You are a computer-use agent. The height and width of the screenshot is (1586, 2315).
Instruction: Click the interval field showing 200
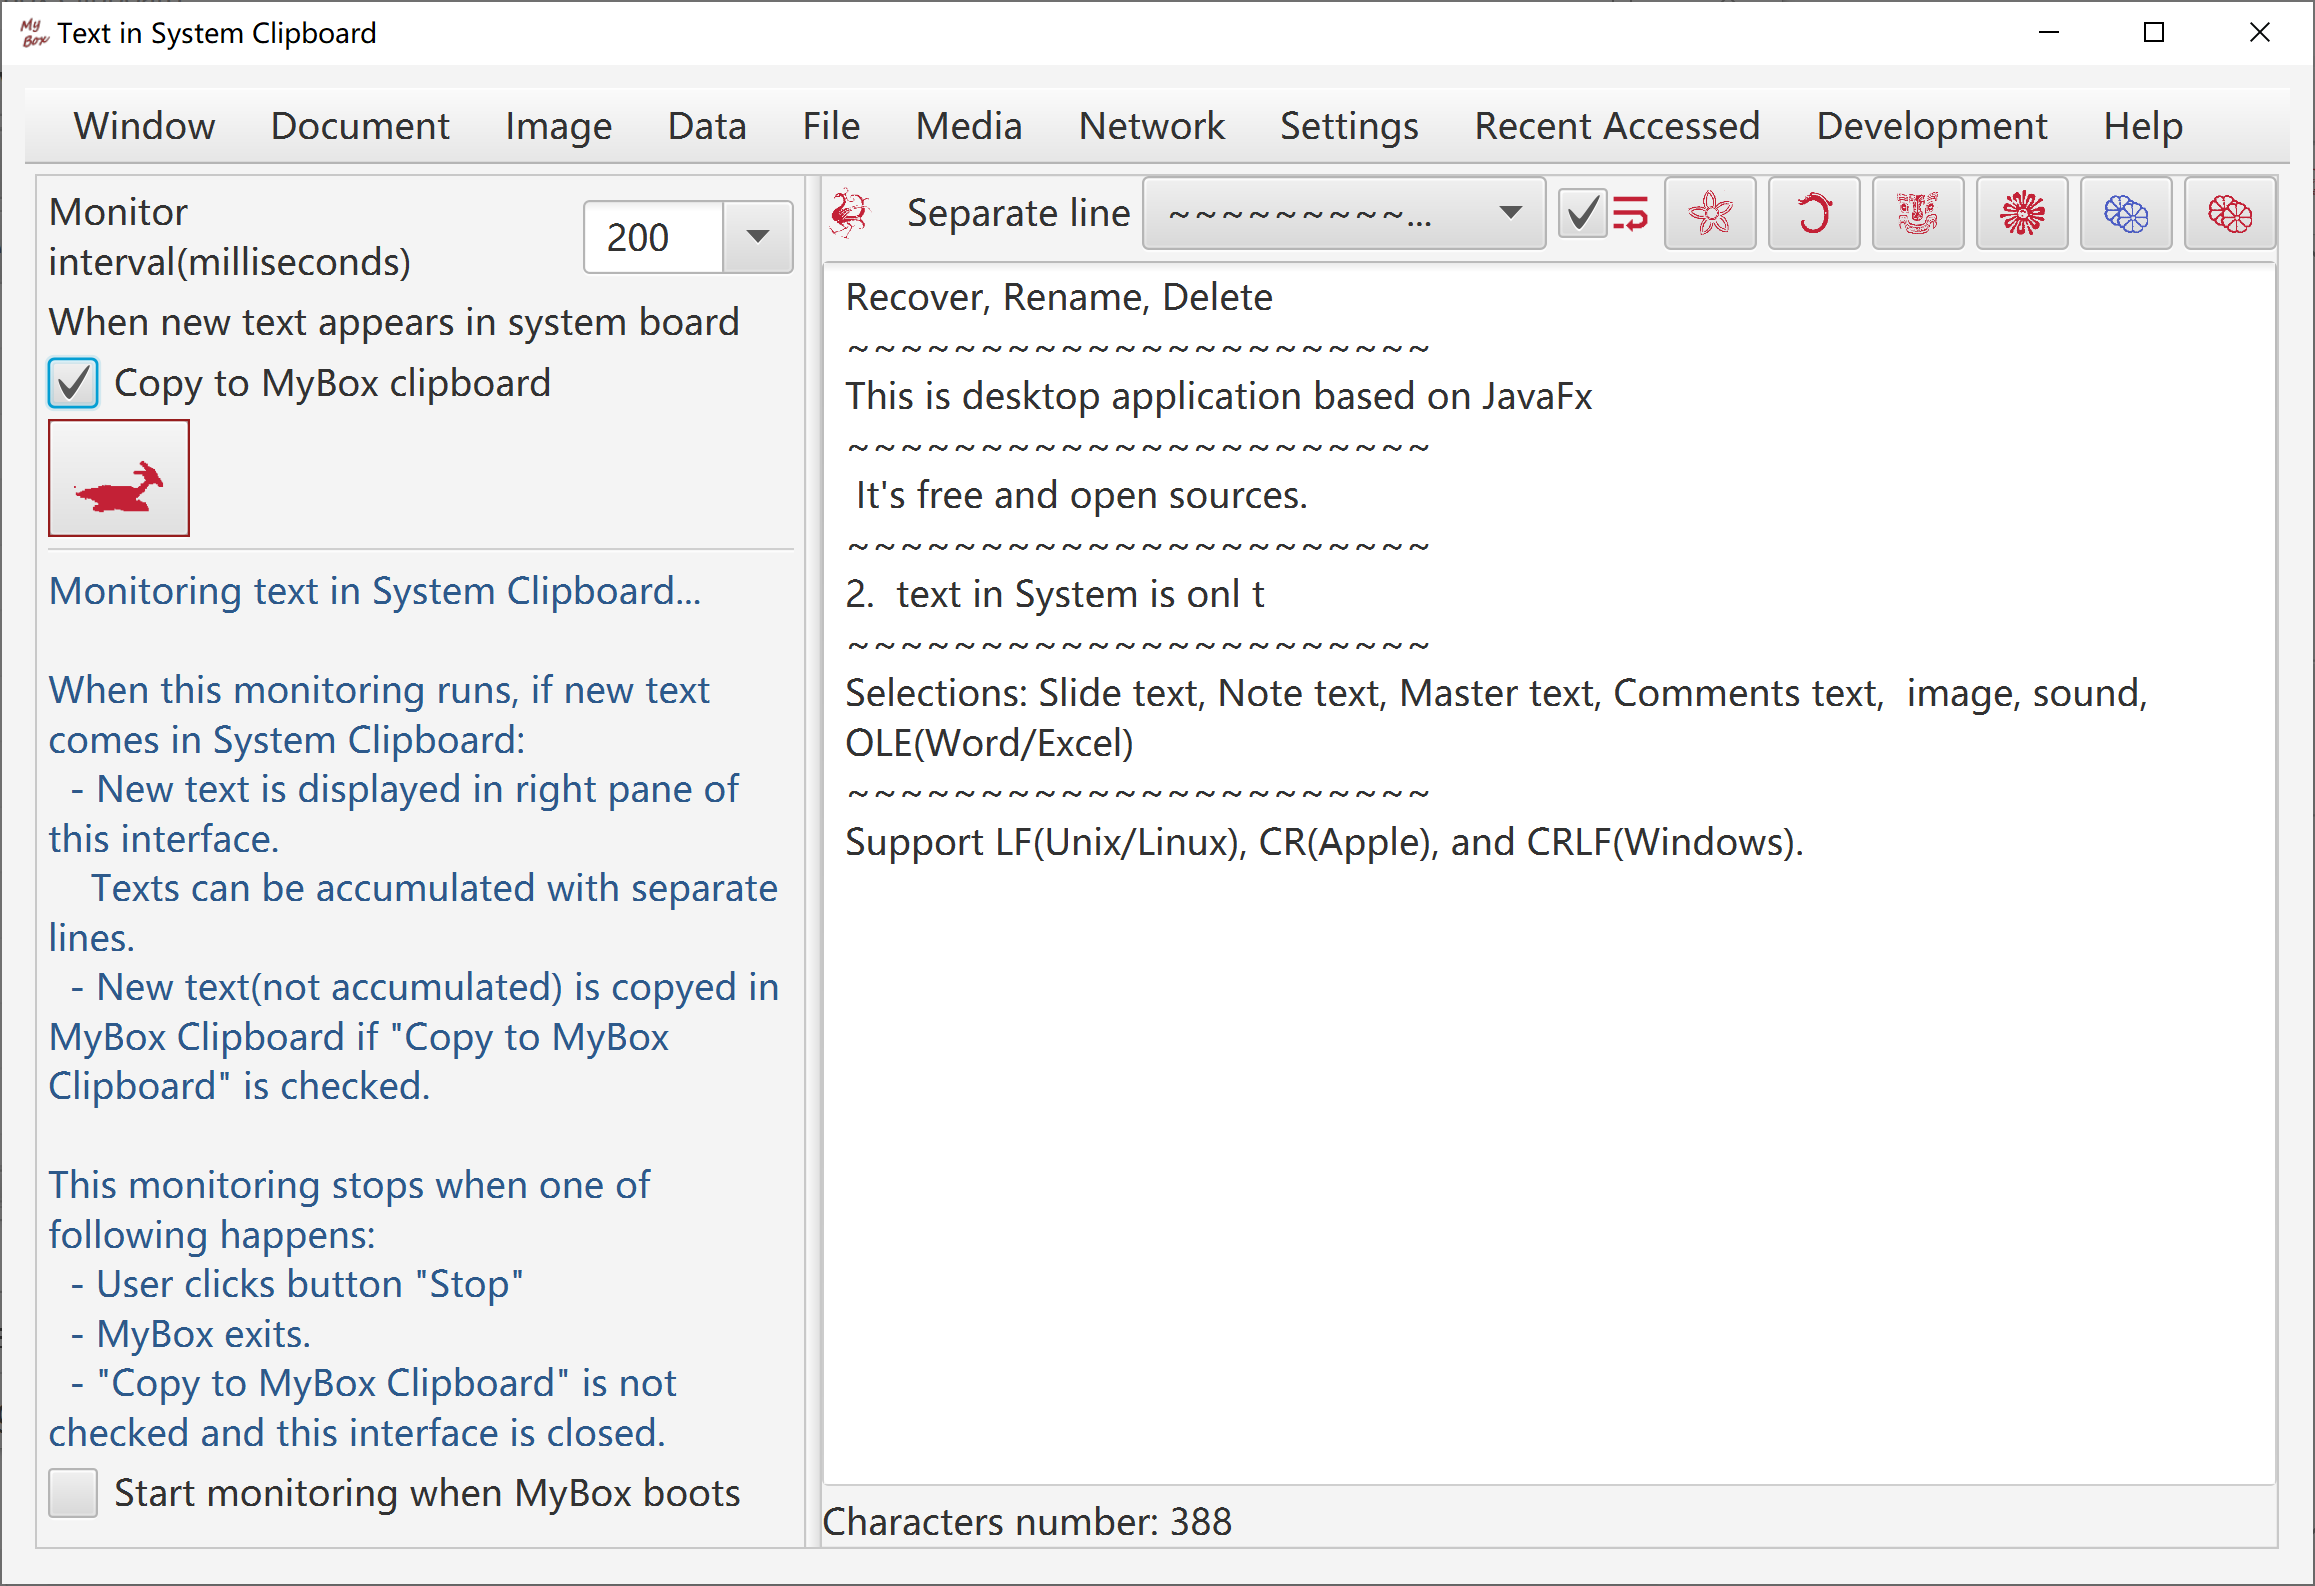[654, 237]
